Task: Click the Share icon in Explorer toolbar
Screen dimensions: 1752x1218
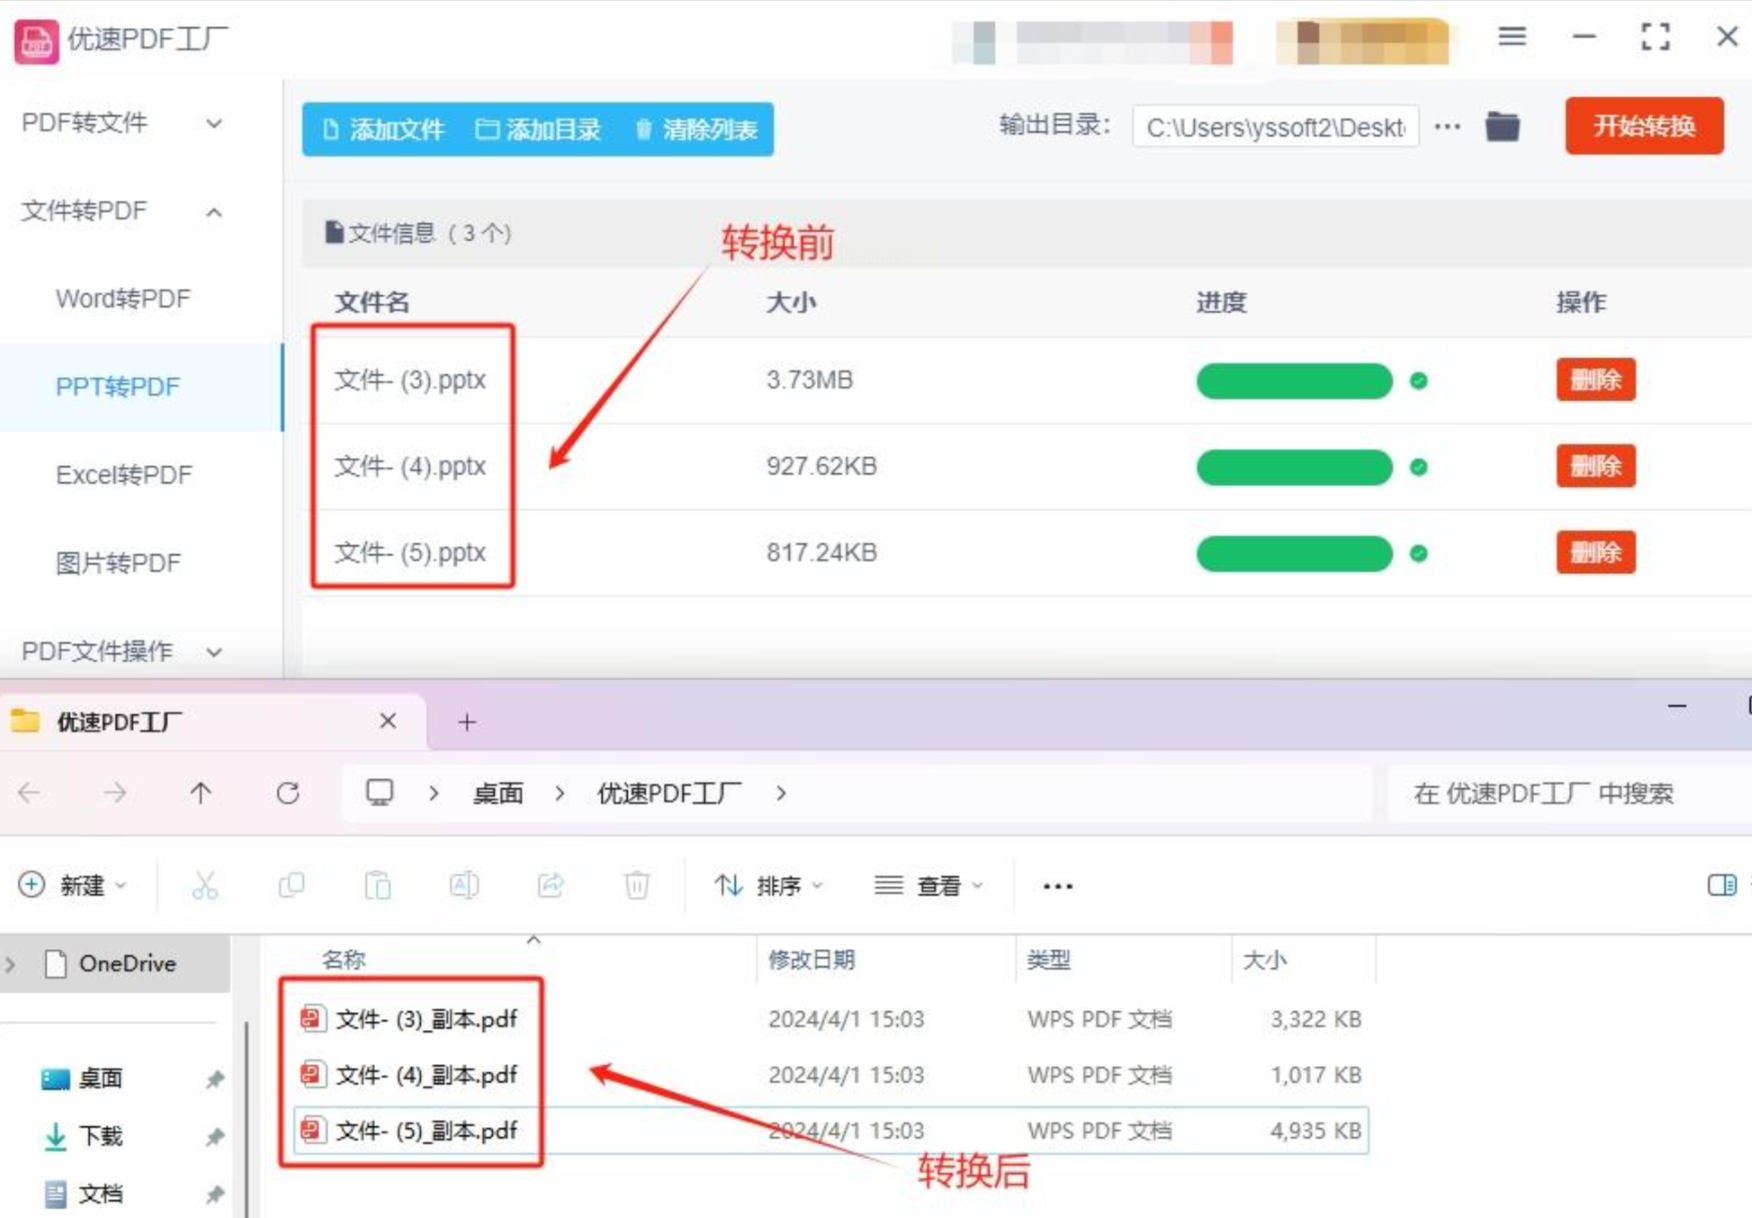Action: point(550,885)
